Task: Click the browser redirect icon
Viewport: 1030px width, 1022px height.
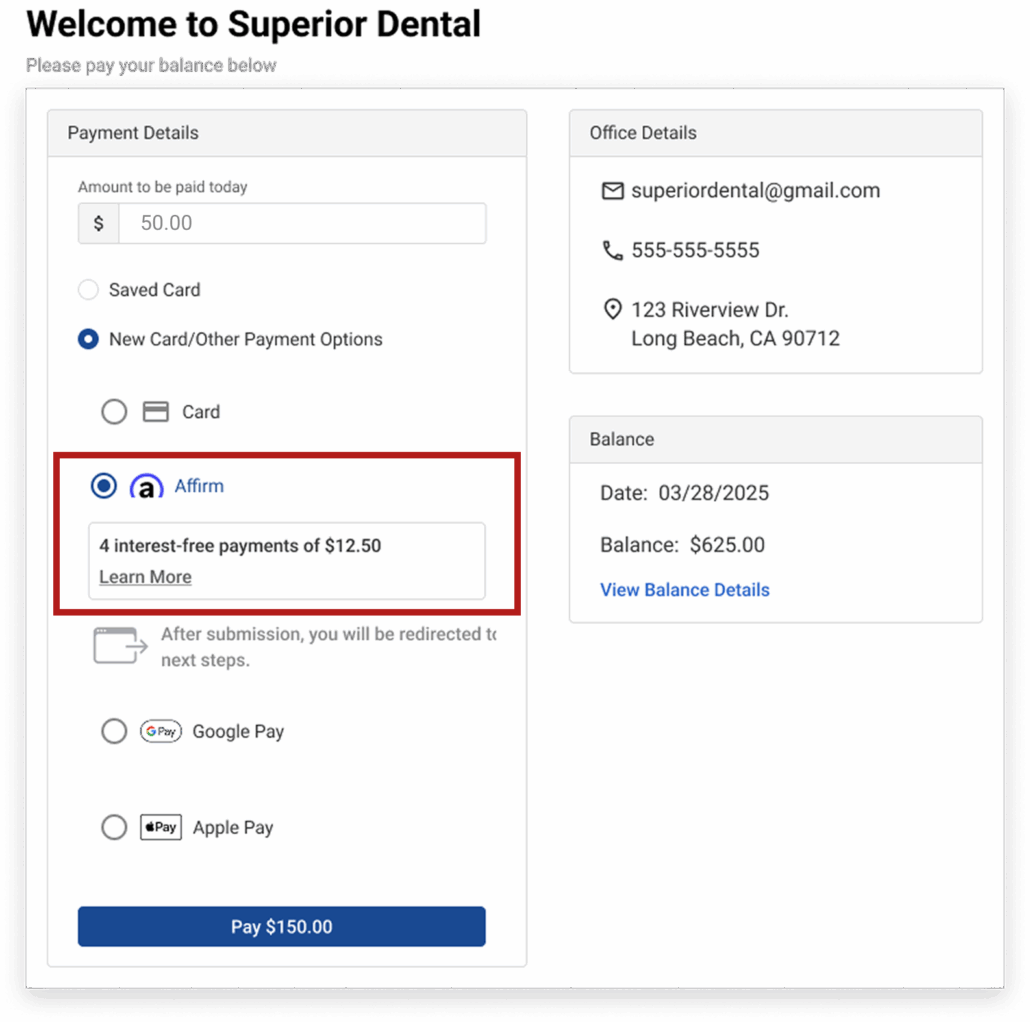Action: point(119,646)
